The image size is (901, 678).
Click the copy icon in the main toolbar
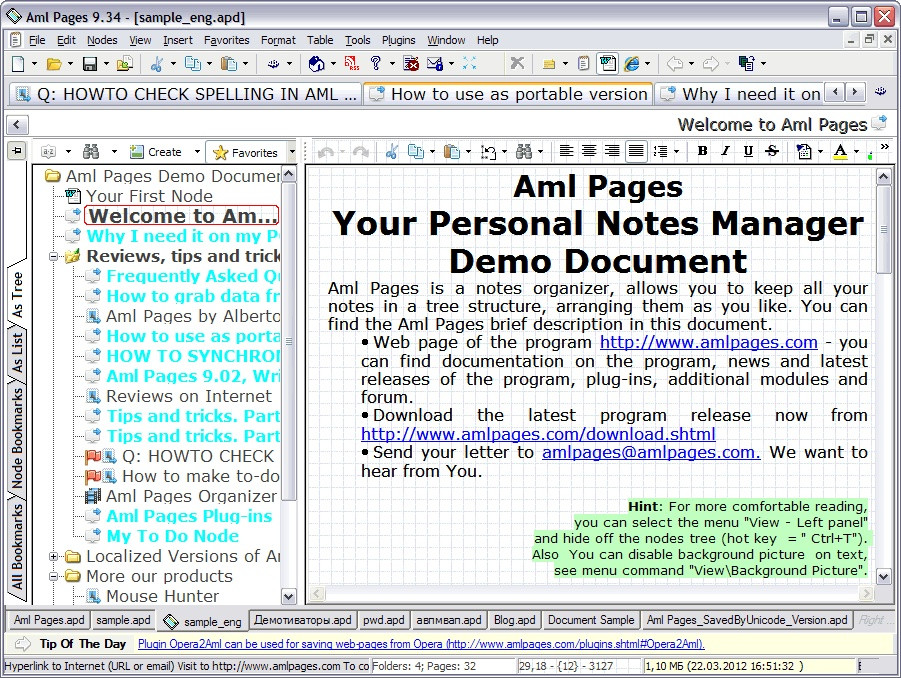point(192,64)
